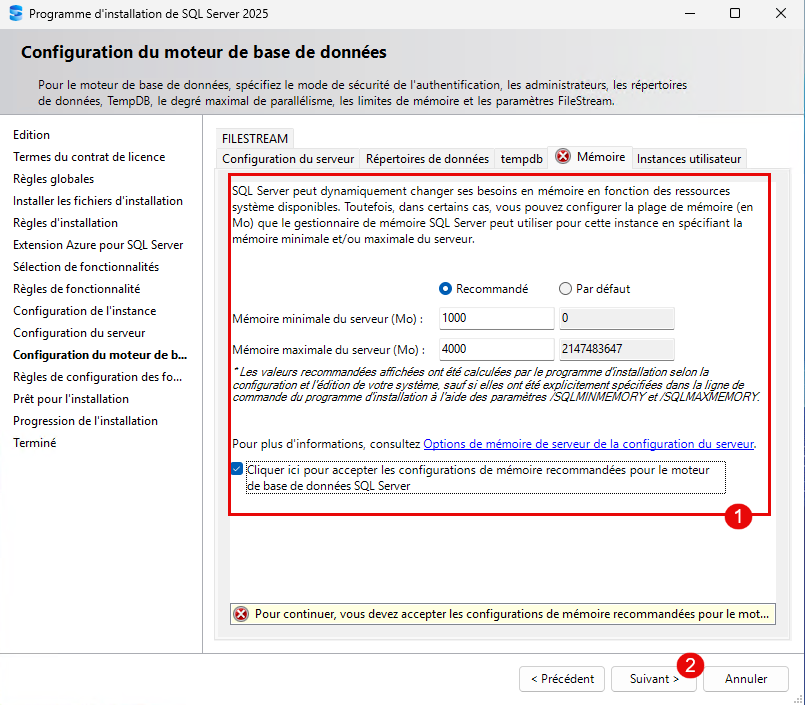Image resolution: width=805 pixels, height=705 pixels.
Task: Click Règles de configuration des fo... step
Action: pos(98,377)
